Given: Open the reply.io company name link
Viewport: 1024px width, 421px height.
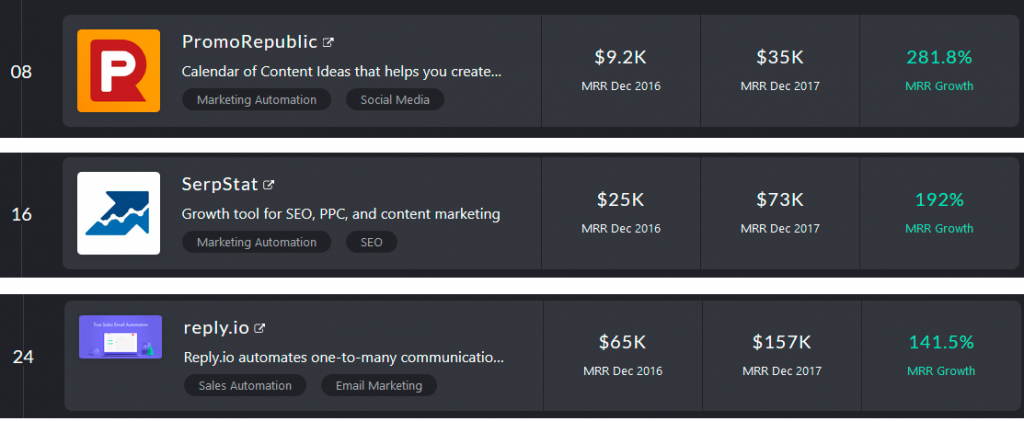Looking at the screenshot, I should coord(216,328).
